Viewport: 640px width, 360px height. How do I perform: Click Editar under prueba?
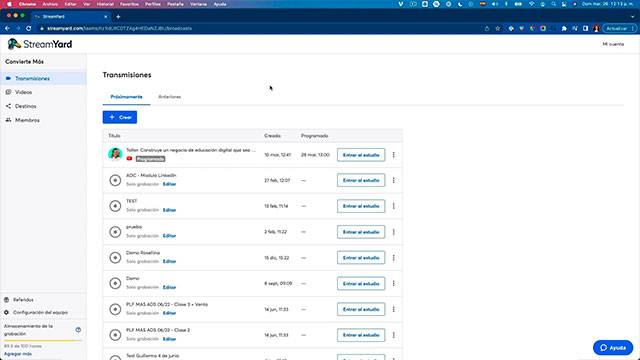click(169, 236)
